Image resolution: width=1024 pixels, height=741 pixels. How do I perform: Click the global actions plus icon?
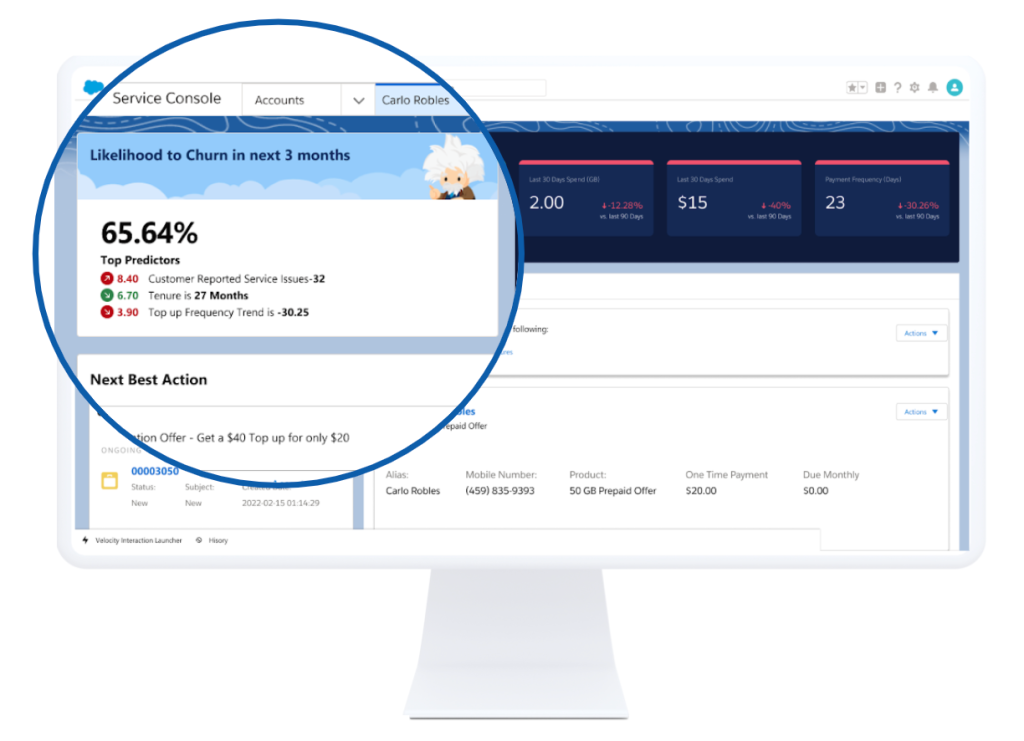(x=880, y=88)
